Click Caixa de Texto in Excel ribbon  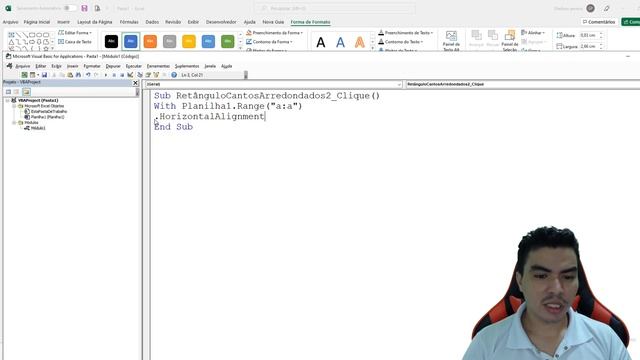[x=75, y=42]
